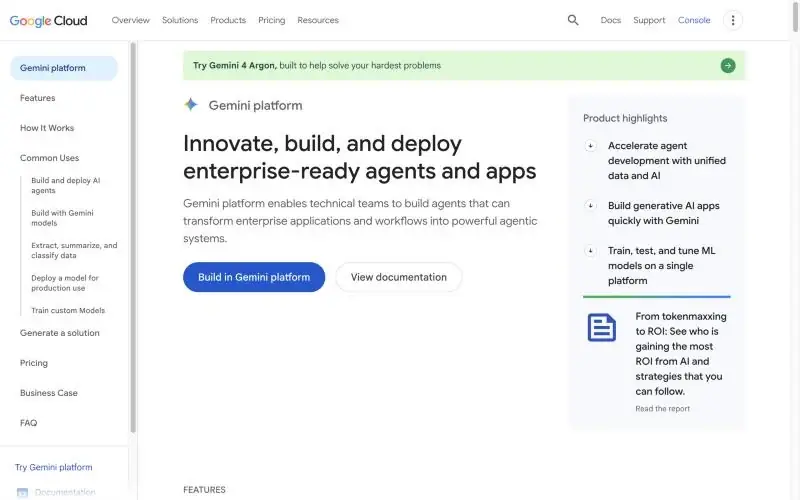The width and height of the screenshot is (800, 500).
Task: Click the Try Gemini 4 Argon banner text
Action: (317, 66)
